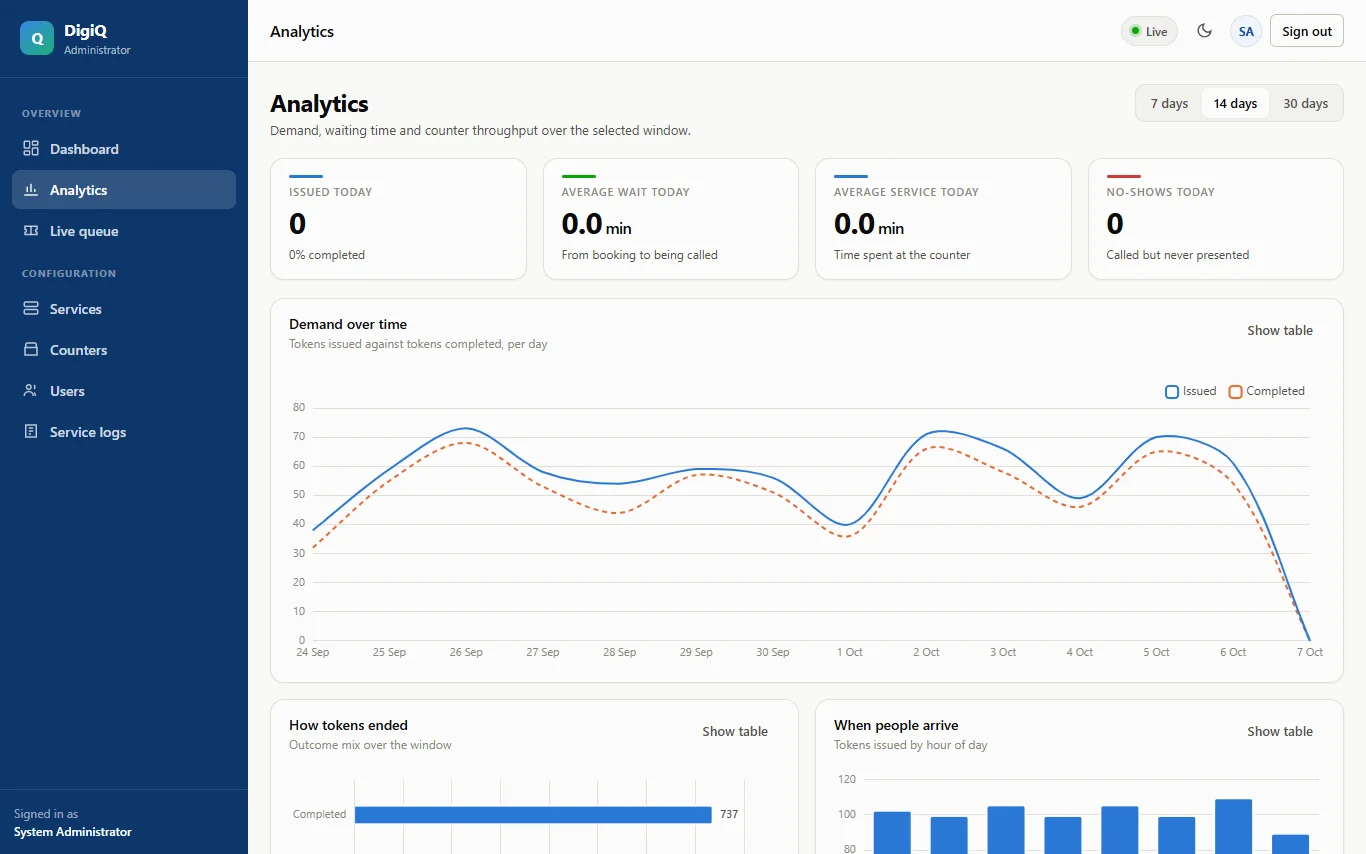This screenshot has width=1366, height=854.
Task: Select the 30 days range
Action: [x=1305, y=103]
